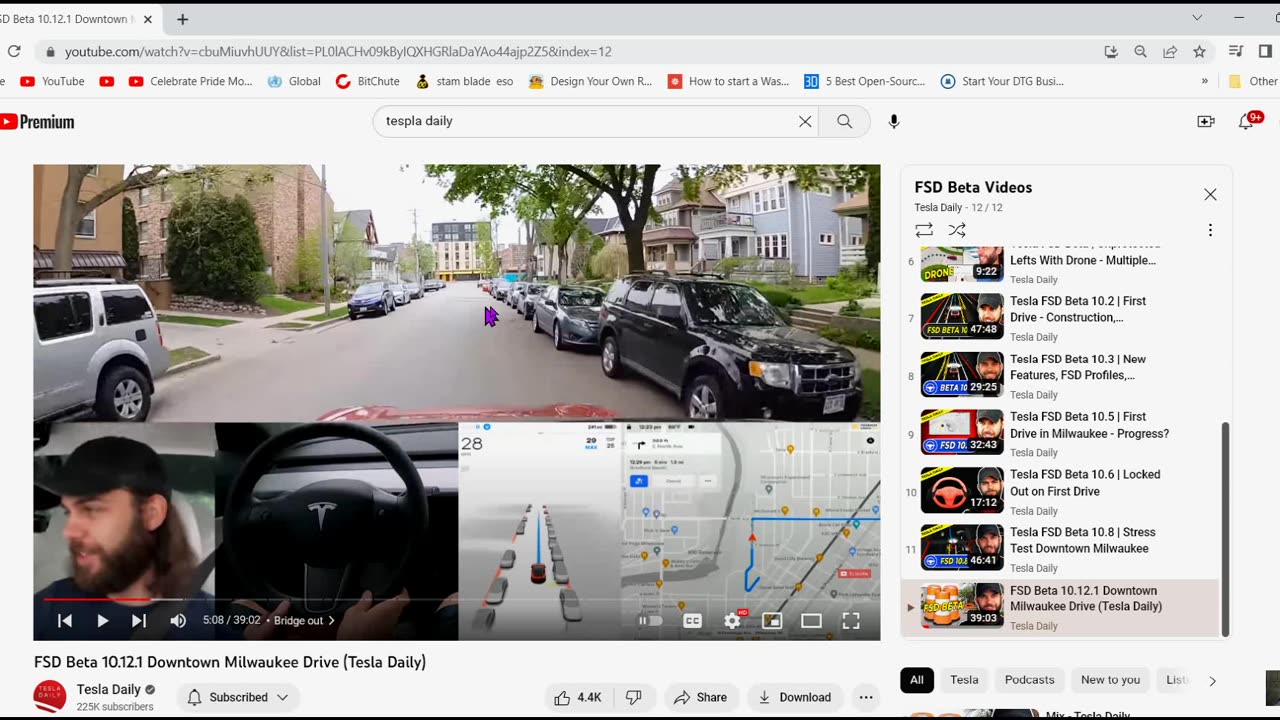Open the 5 Best Open-Sourc... bookmark
The height and width of the screenshot is (720, 1280).
pos(865,82)
